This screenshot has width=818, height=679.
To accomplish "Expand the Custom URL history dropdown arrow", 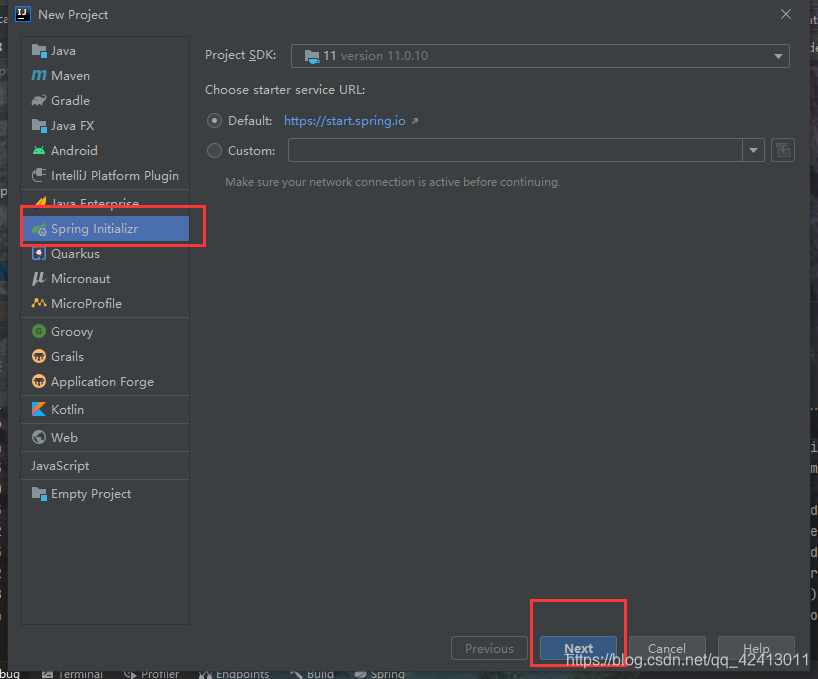I will point(753,150).
